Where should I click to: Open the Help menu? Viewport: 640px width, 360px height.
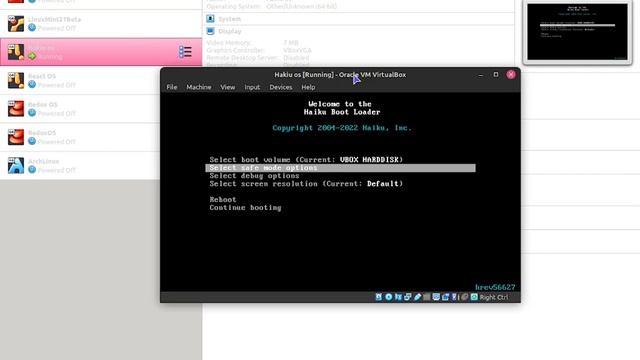[308, 87]
